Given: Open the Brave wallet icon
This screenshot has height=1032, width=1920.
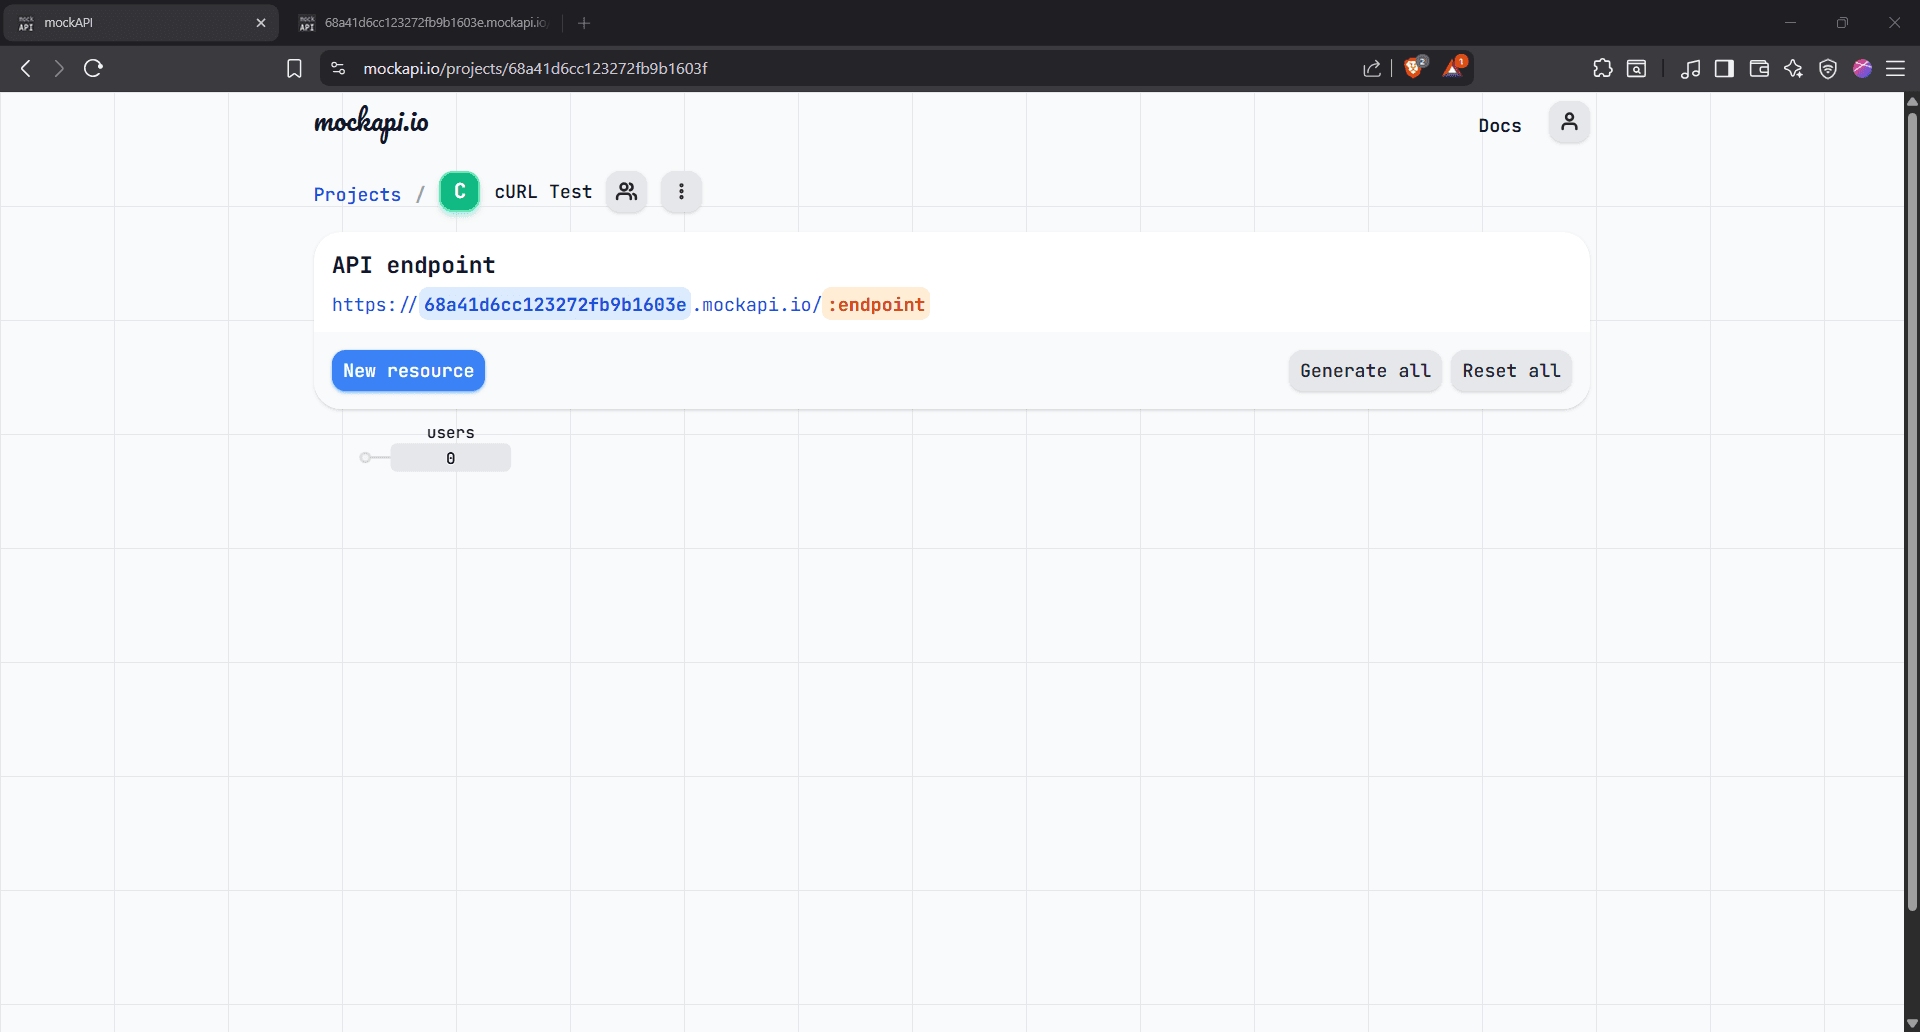Looking at the screenshot, I should pos(1759,68).
